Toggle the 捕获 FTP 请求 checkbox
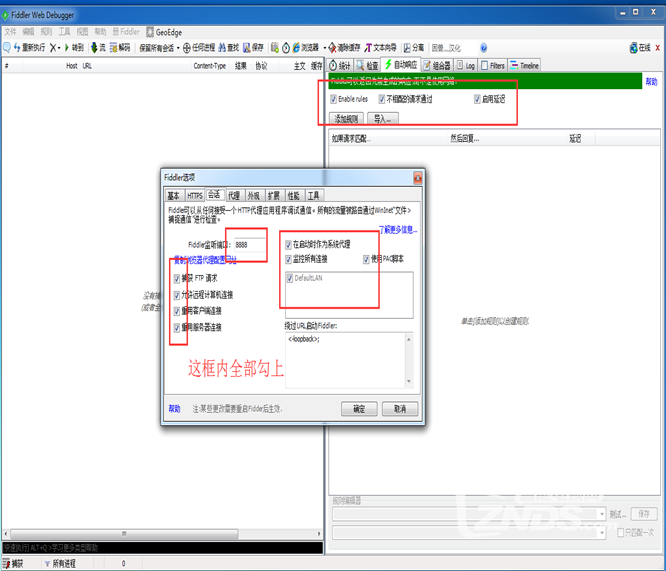This screenshot has width=666, height=571. (177, 279)
